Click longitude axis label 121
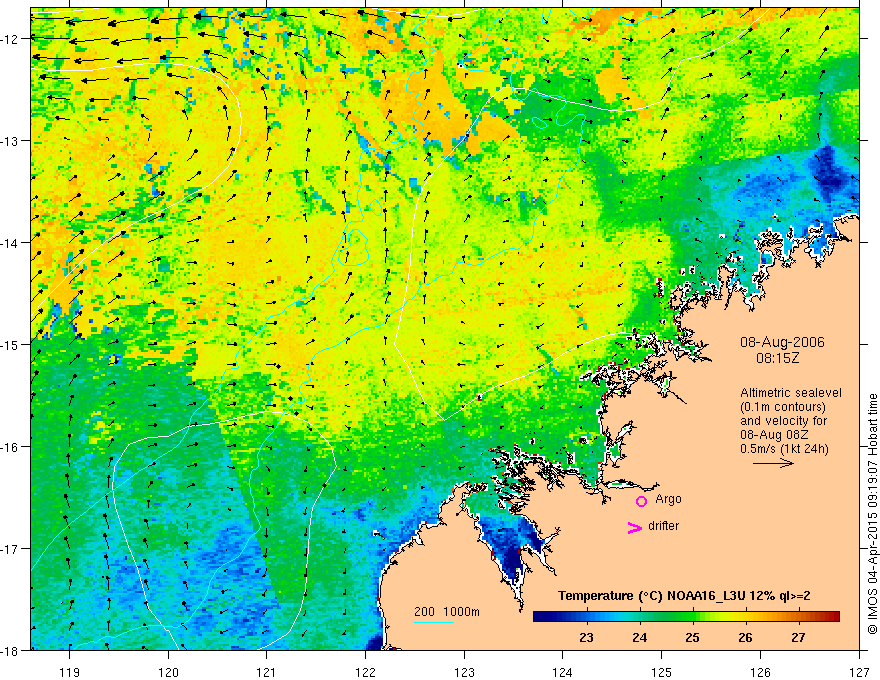This screenshot has width=880, height=680. 267,672
